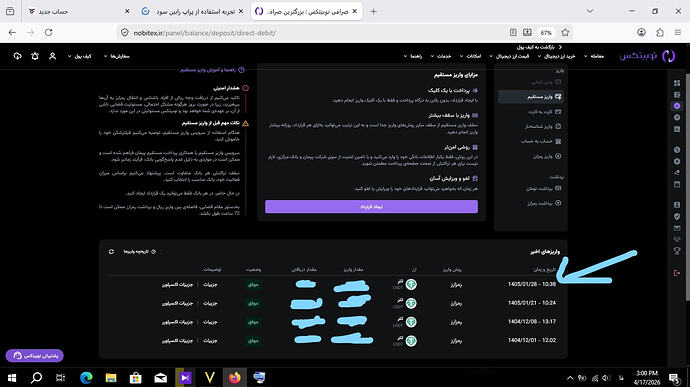The width and height of the screenshot is (690, 387).
Task: Open File Explorer from taskbar
Action: (x=111, y=377)
